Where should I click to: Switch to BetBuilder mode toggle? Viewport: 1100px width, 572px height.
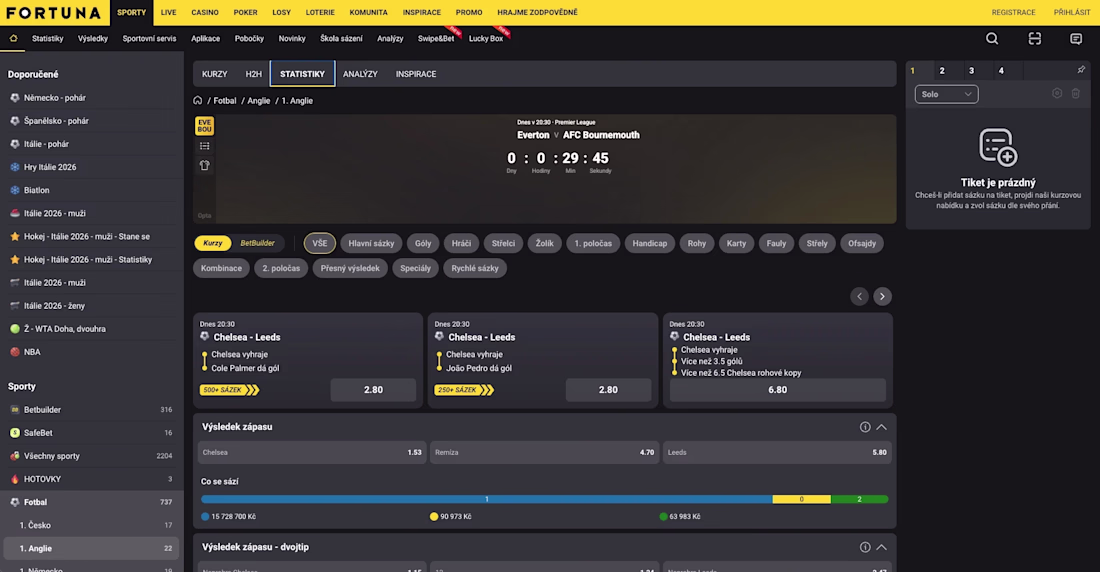(257, 243)
